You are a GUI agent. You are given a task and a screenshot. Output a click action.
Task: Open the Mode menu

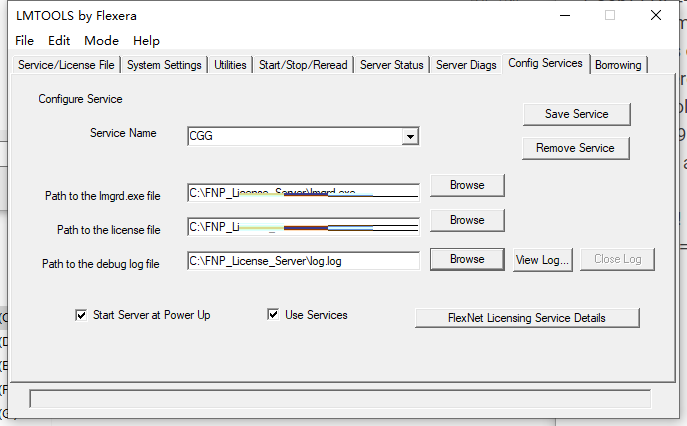coord(101,41)
